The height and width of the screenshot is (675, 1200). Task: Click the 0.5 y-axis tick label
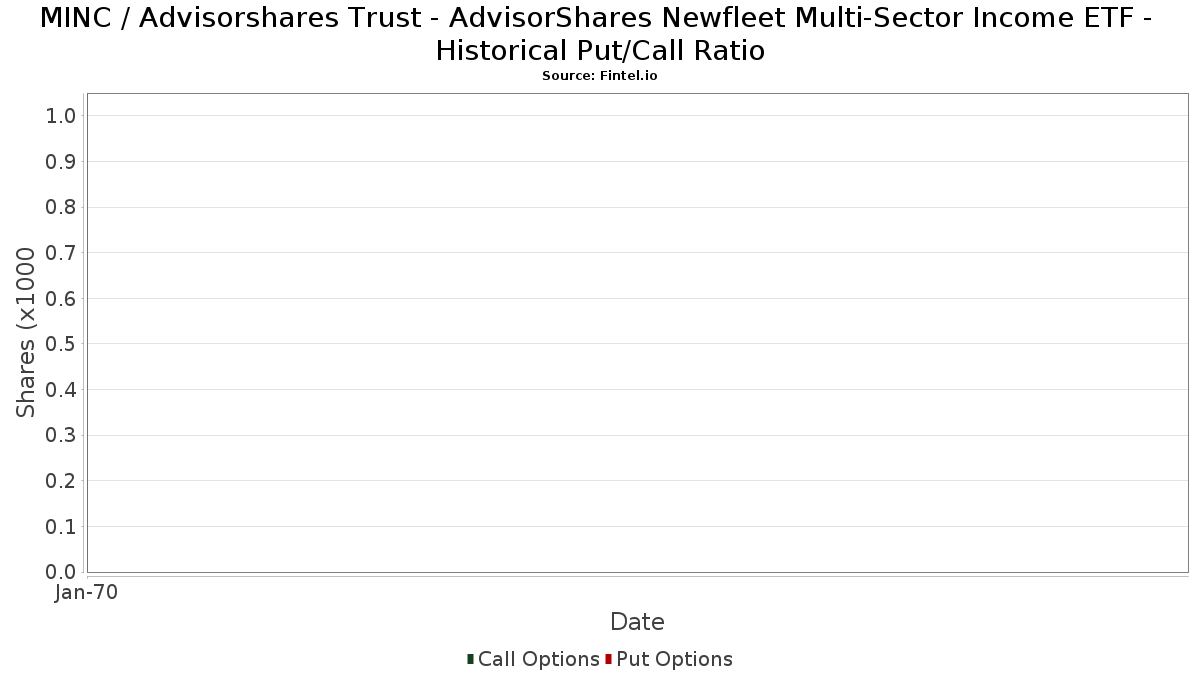pyautogui.click(x=61, y=344)
